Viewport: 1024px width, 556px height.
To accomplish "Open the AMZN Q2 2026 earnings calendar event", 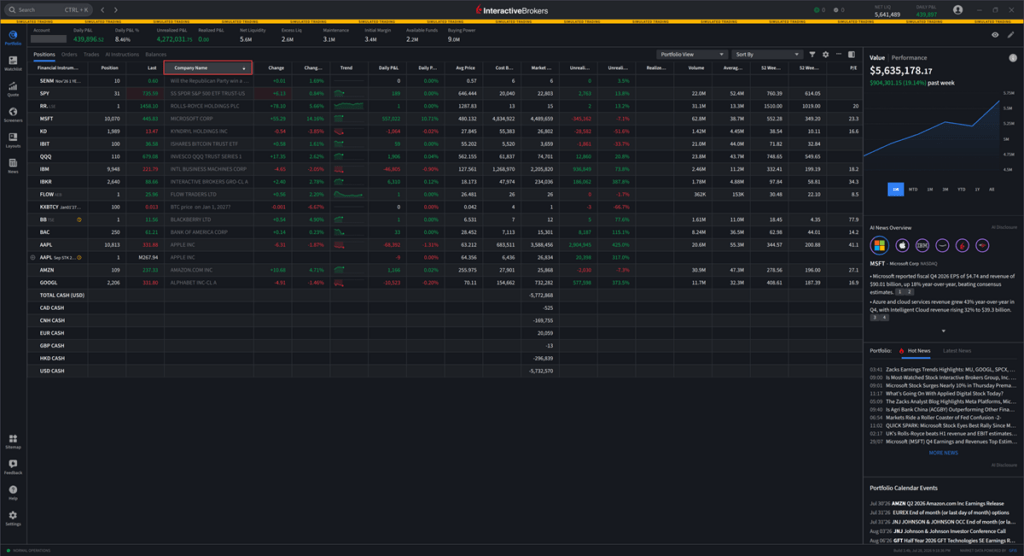I will tap(936, 504).
